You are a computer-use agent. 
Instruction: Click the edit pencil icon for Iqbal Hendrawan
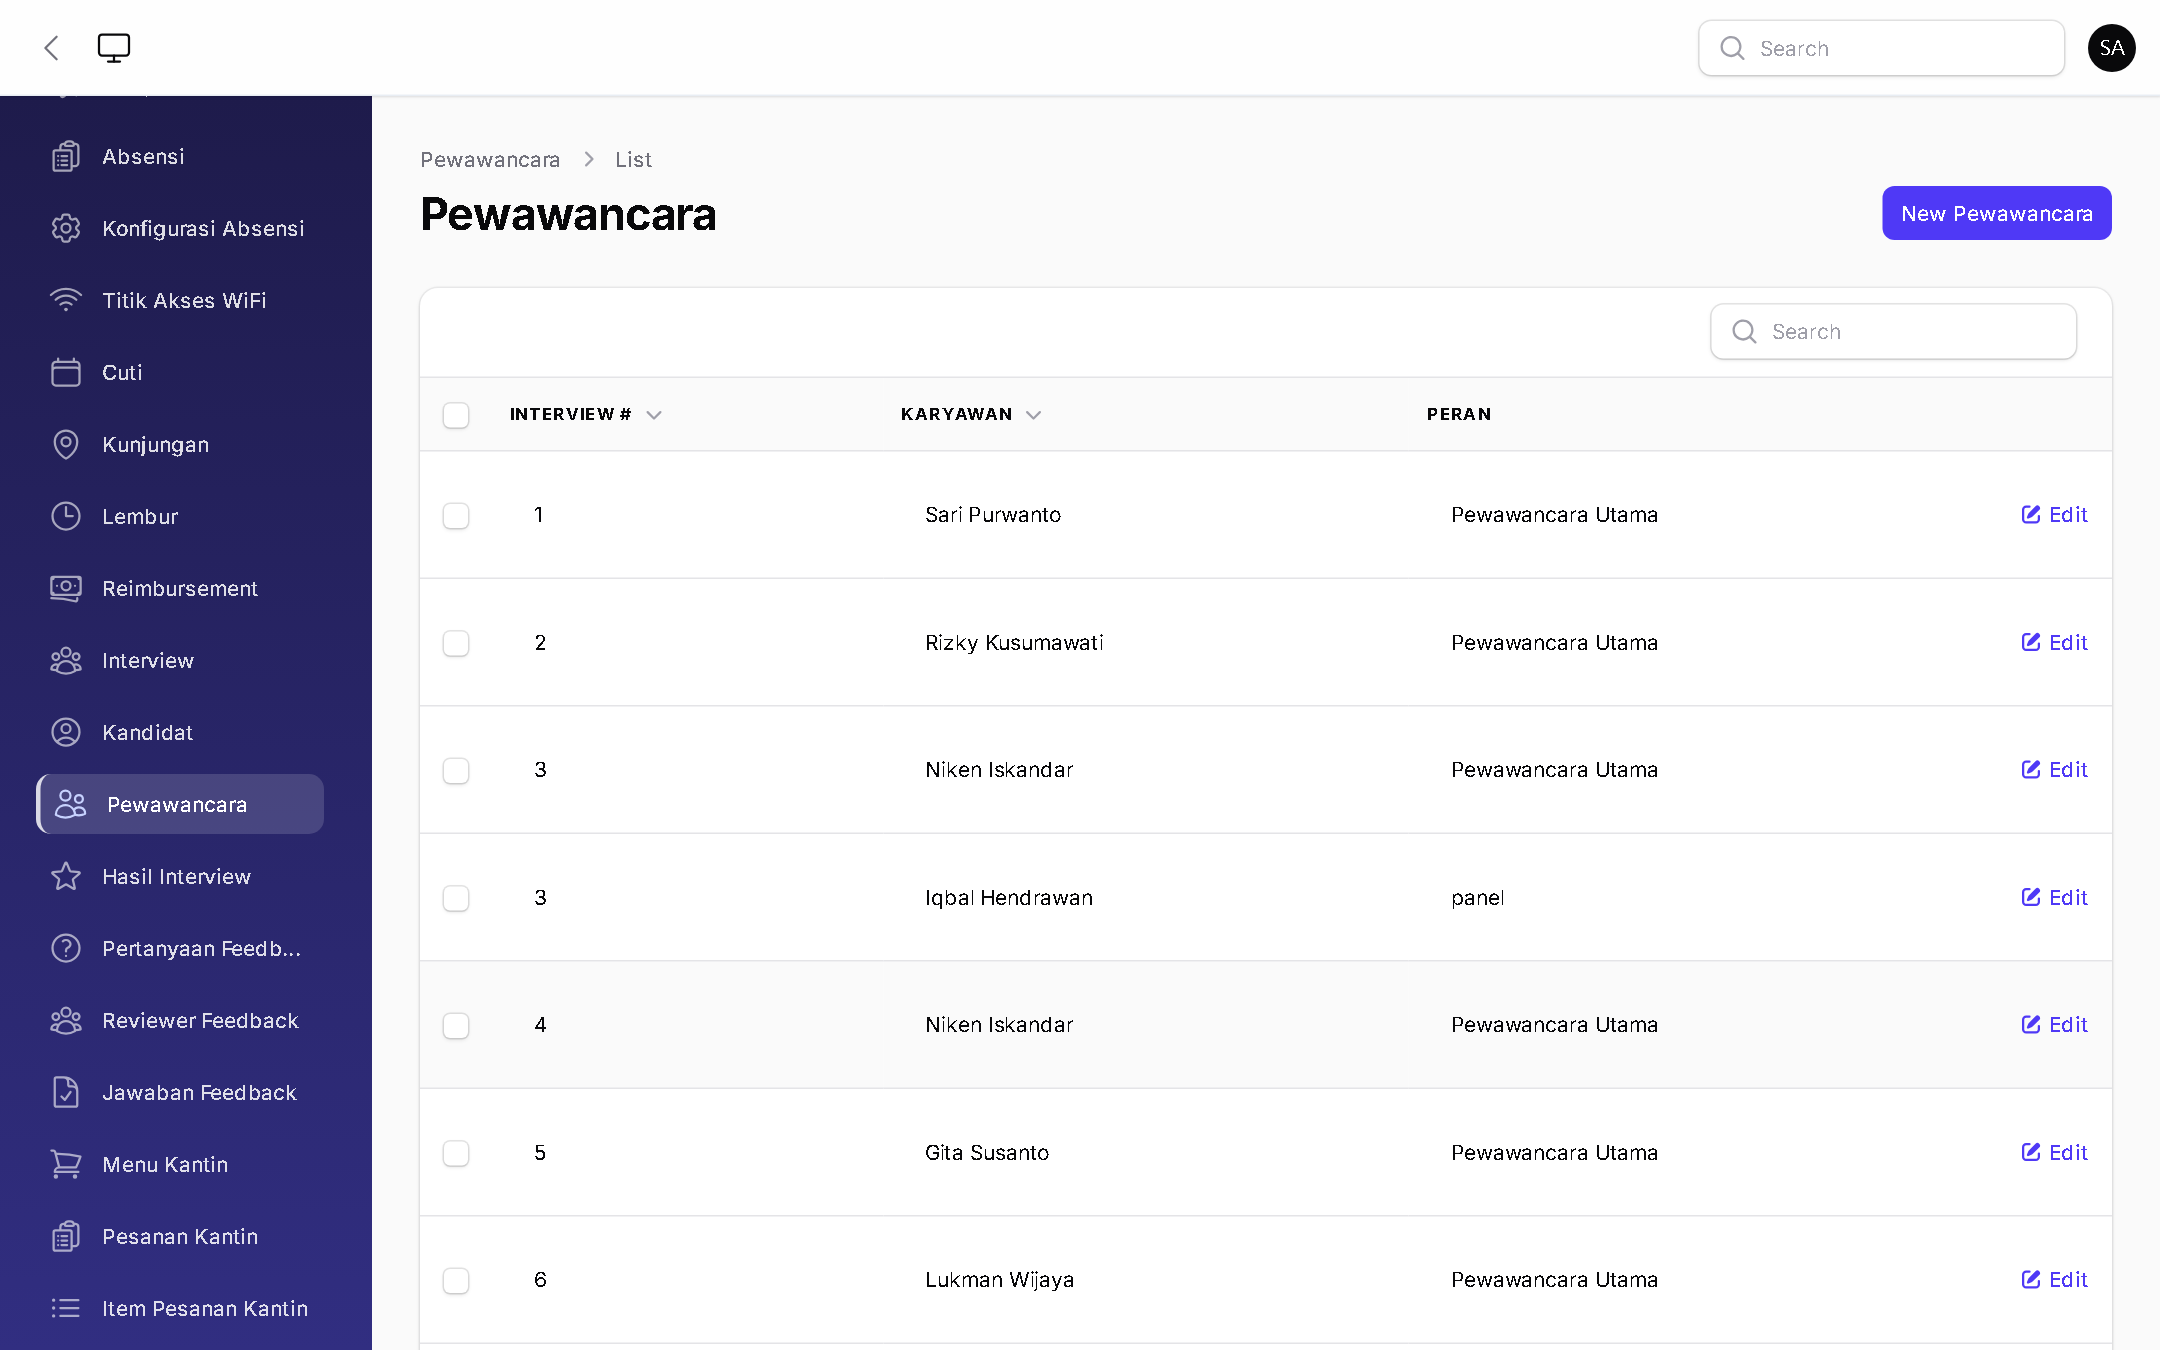[x=2030, y=898]
